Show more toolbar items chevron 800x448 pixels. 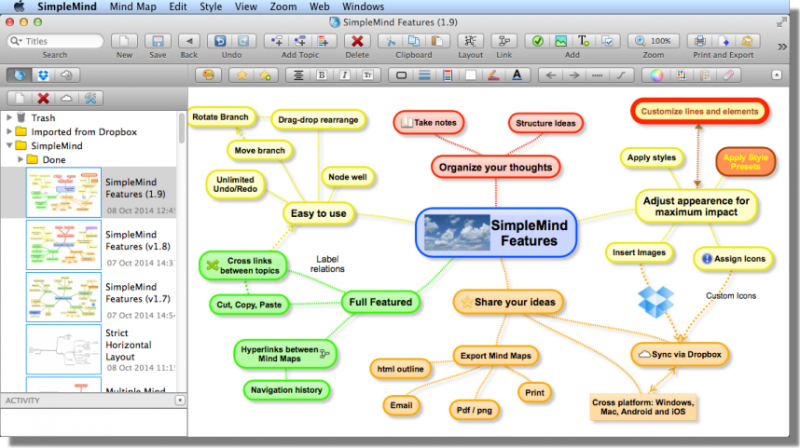(782, 47)
